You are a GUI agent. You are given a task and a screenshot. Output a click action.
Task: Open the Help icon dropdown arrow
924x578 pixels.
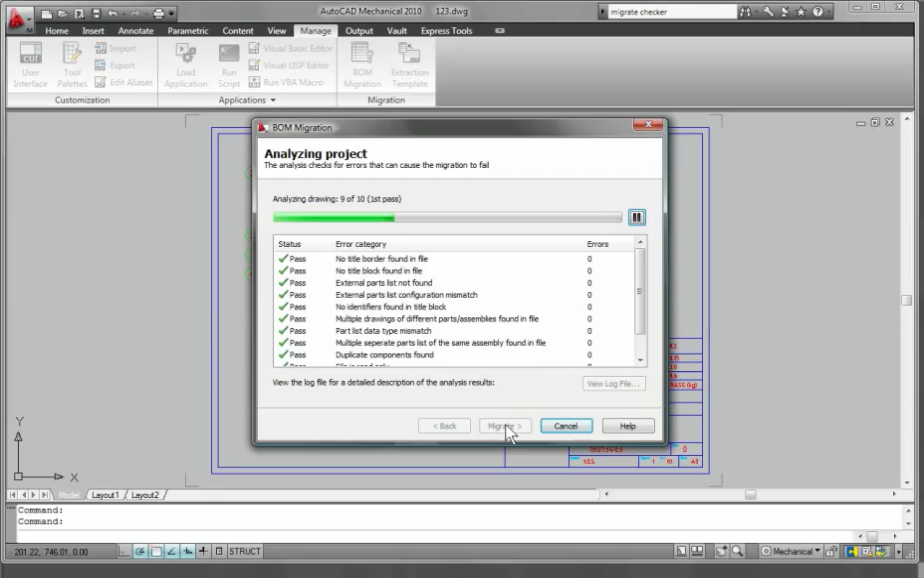(828, 12)
